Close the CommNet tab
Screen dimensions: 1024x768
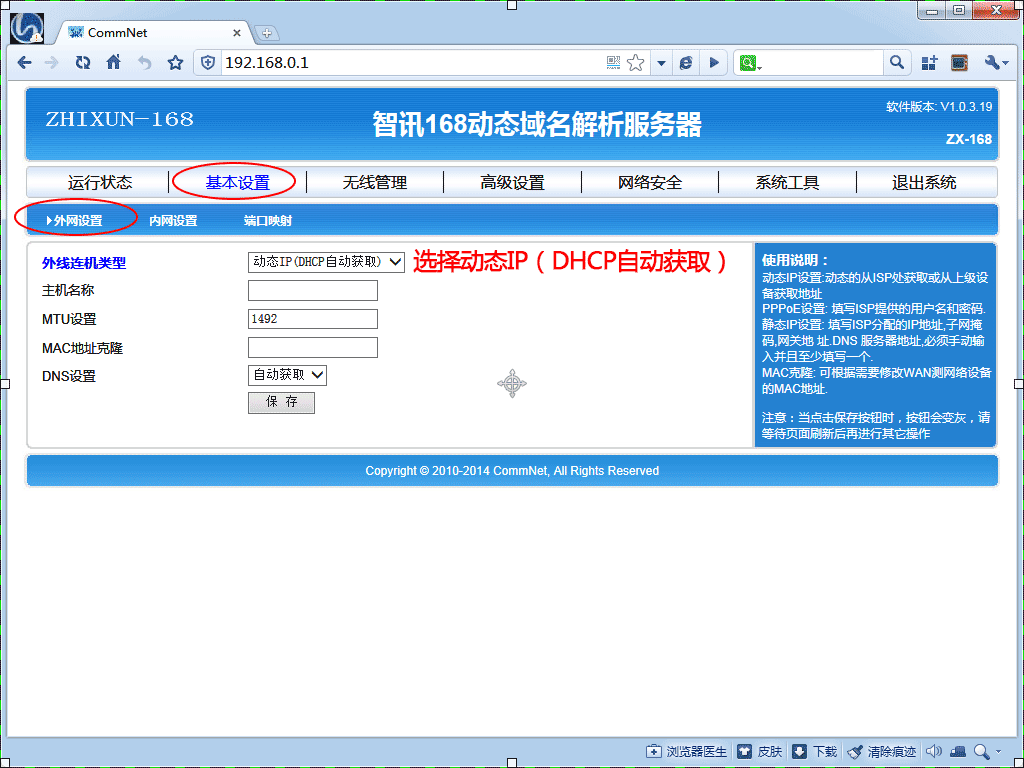(x=236, y=33)
